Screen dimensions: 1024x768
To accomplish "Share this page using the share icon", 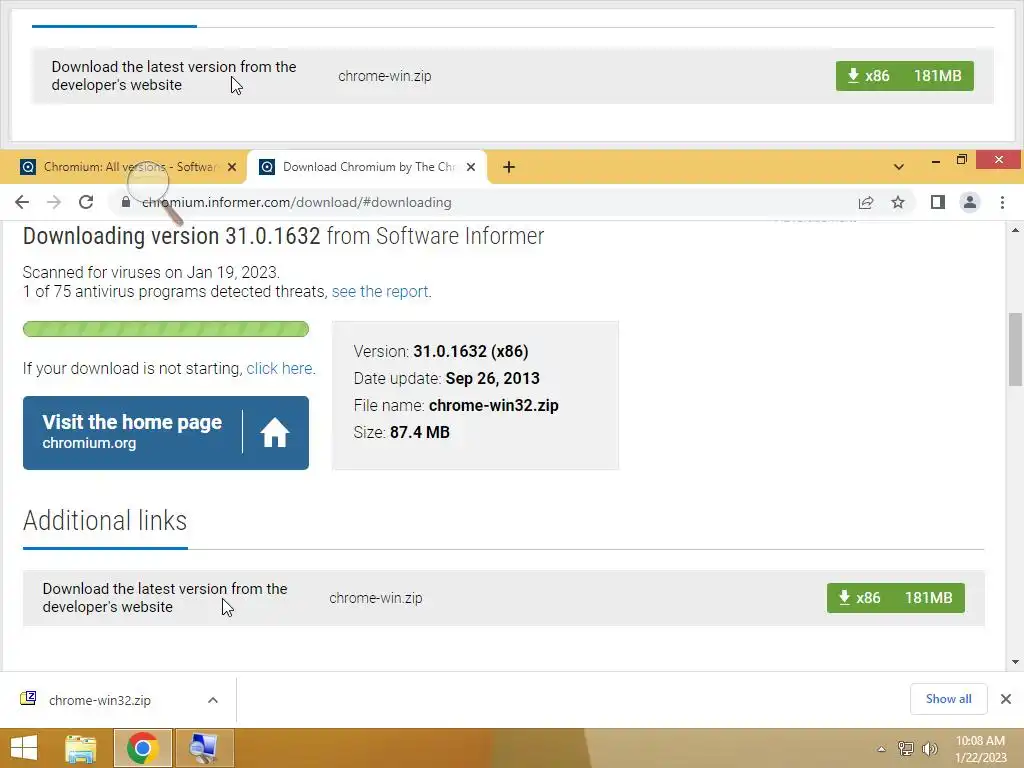I will click(x=866, y=202).
